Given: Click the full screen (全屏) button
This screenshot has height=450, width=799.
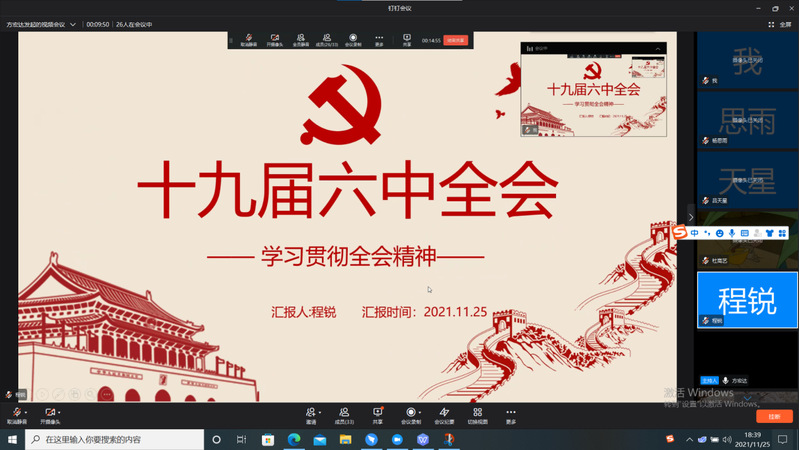Looking at the screenshot, I should coord(780,24).
